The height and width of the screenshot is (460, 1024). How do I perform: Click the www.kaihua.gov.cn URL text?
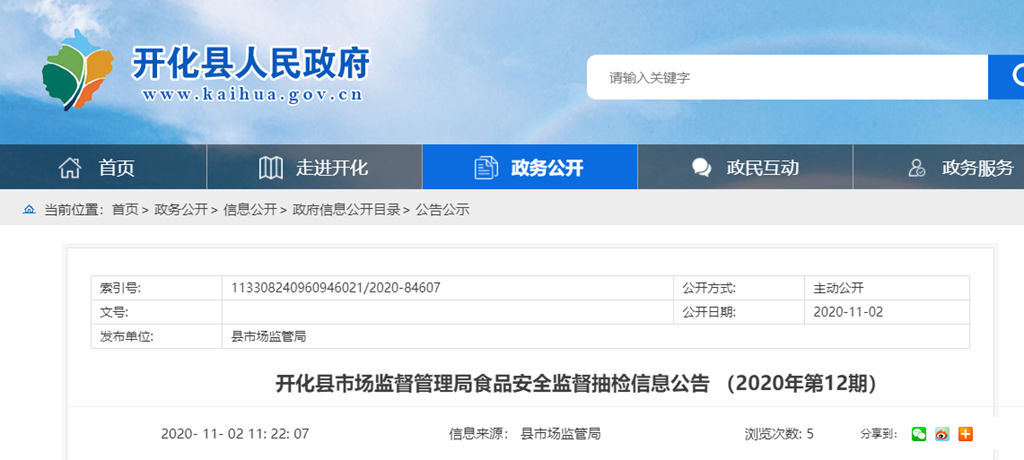click(x=252, y=95)
